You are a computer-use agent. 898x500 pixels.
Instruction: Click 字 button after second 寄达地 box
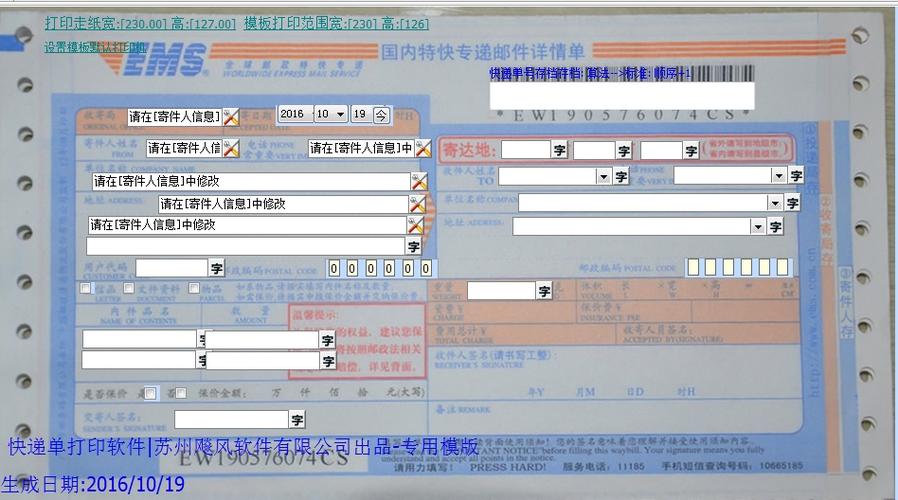[x=624, y=151]
